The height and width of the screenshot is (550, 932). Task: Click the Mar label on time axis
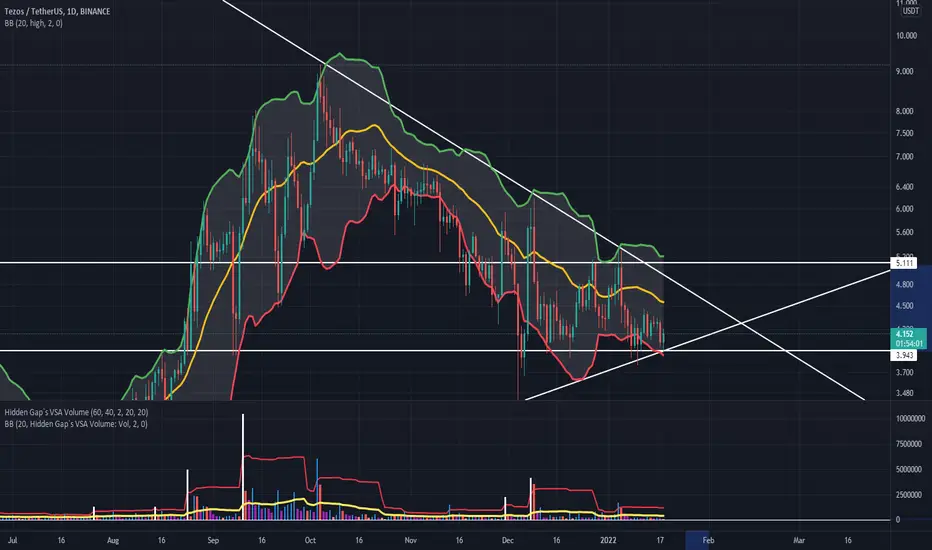(799, 540)
